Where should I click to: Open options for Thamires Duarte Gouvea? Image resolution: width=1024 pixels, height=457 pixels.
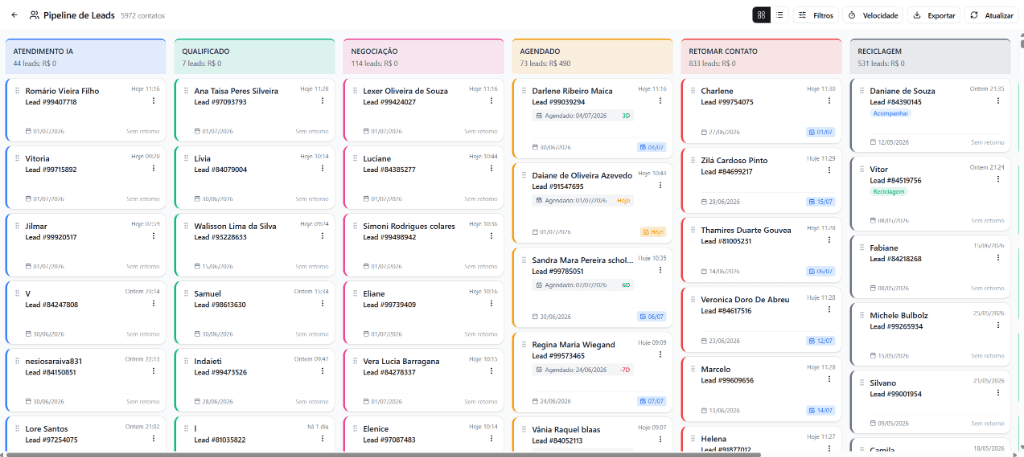click(829, 240)
